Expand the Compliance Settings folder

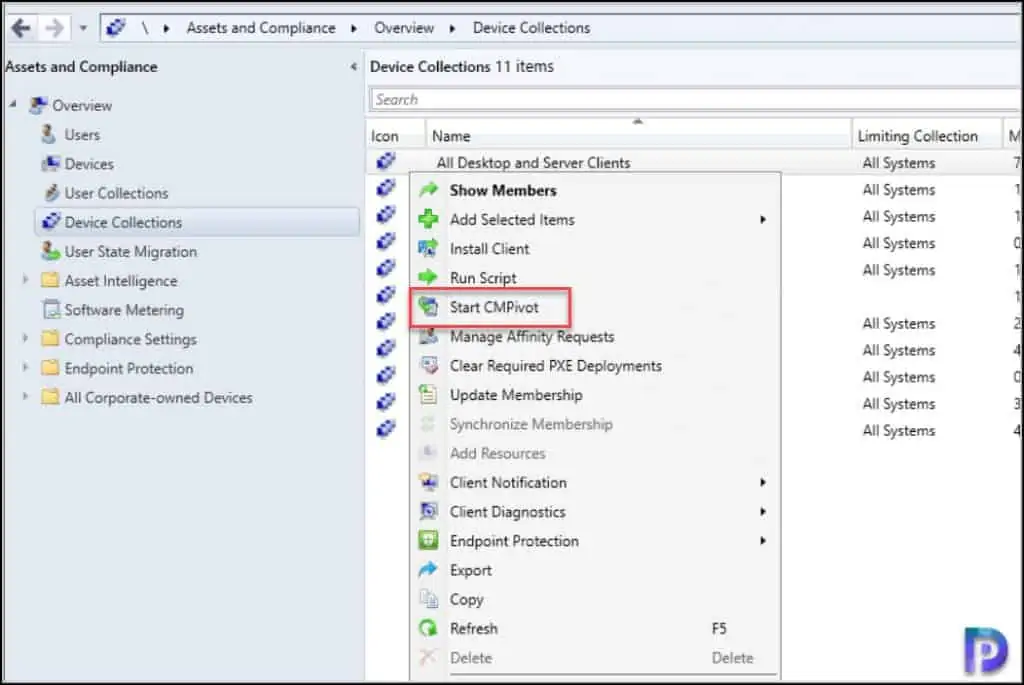click(x=25, y=338)
